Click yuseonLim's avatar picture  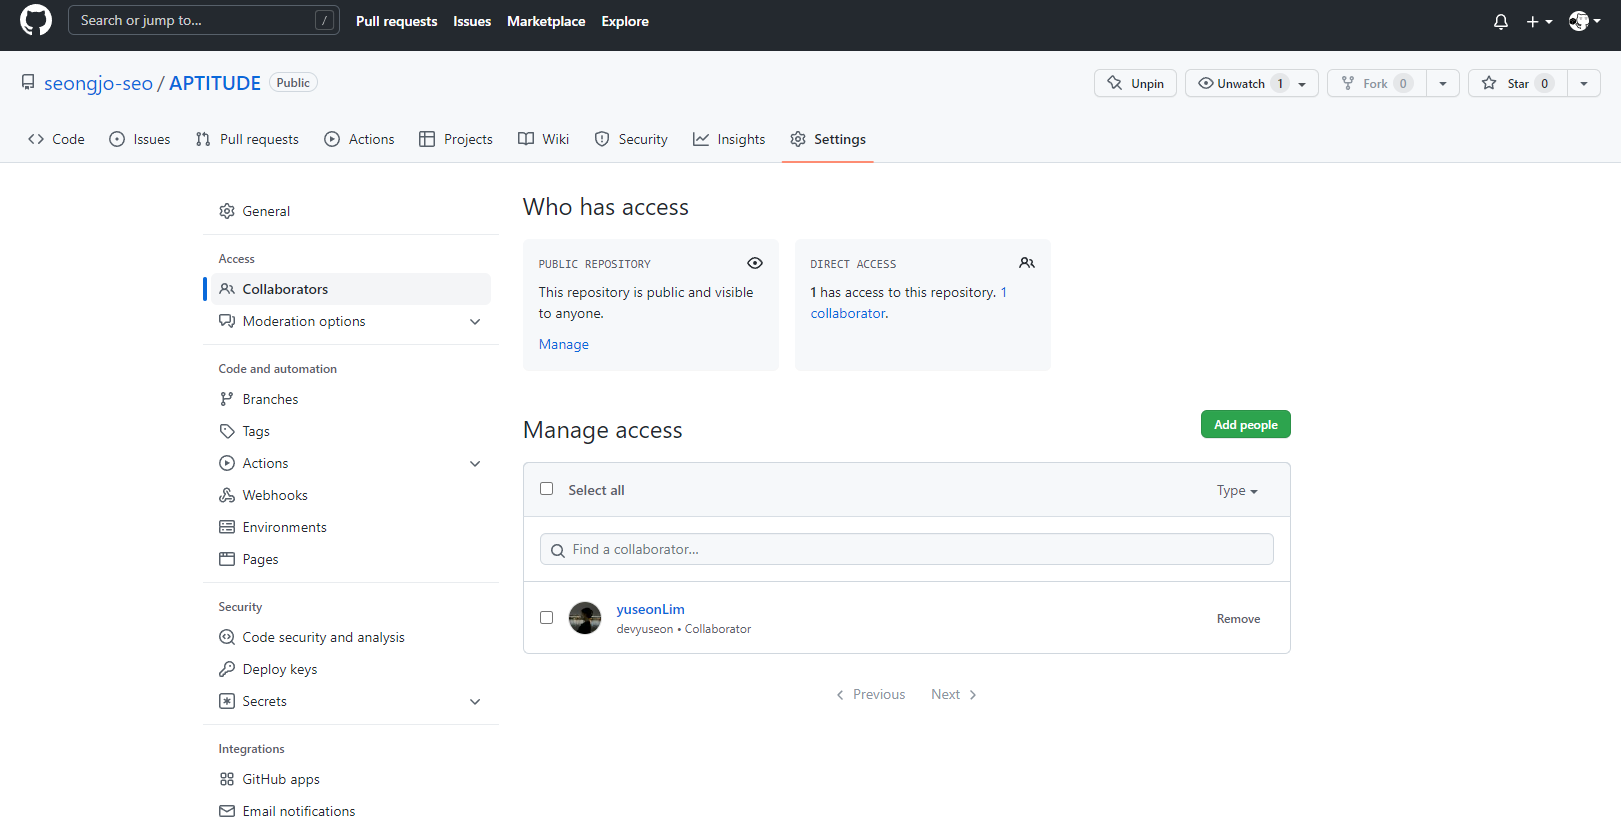(x=585, y=618)
